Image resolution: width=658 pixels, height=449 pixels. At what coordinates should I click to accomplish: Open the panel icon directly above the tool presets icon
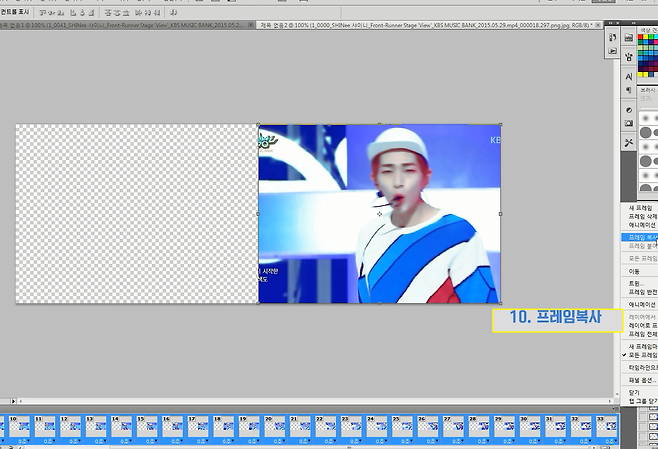tap(629, 123)
